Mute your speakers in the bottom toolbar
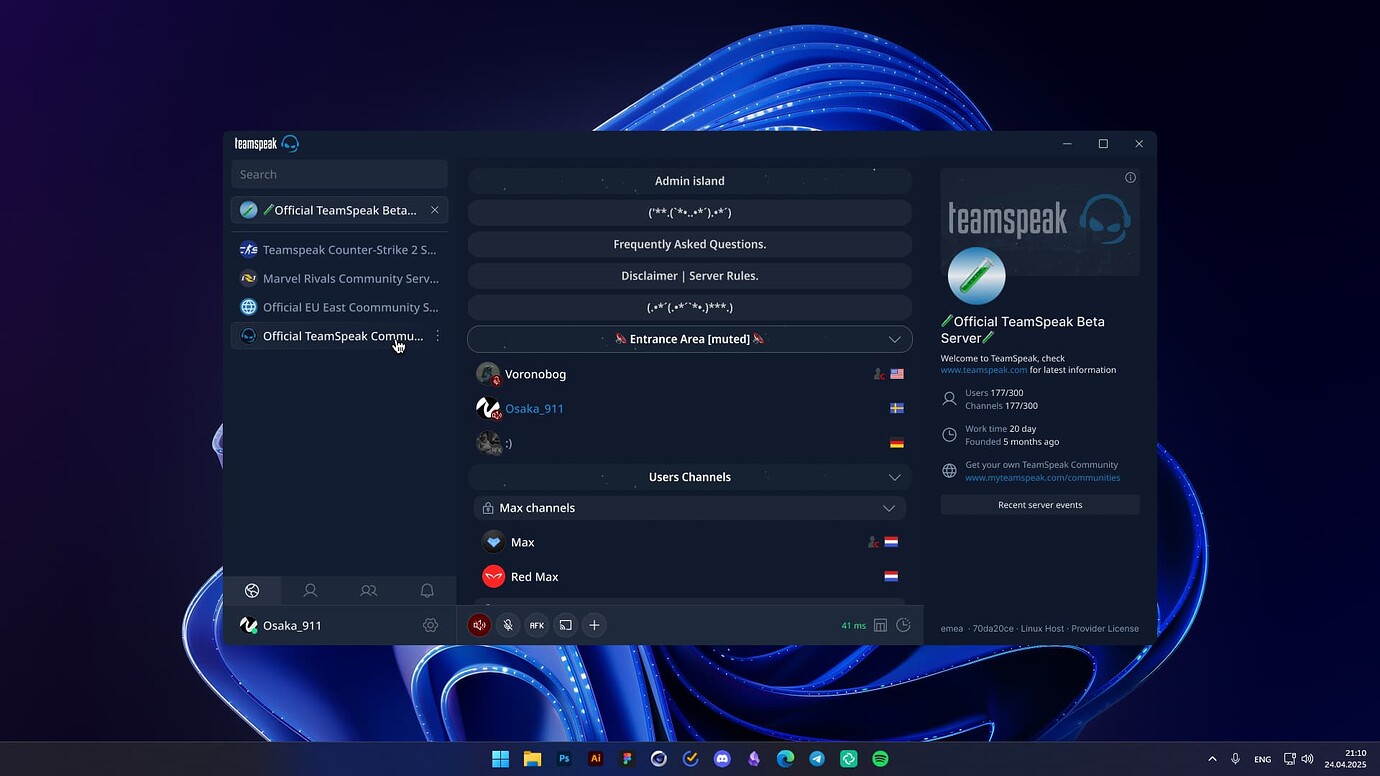1380x776 pixels. [x=479, y=625]
